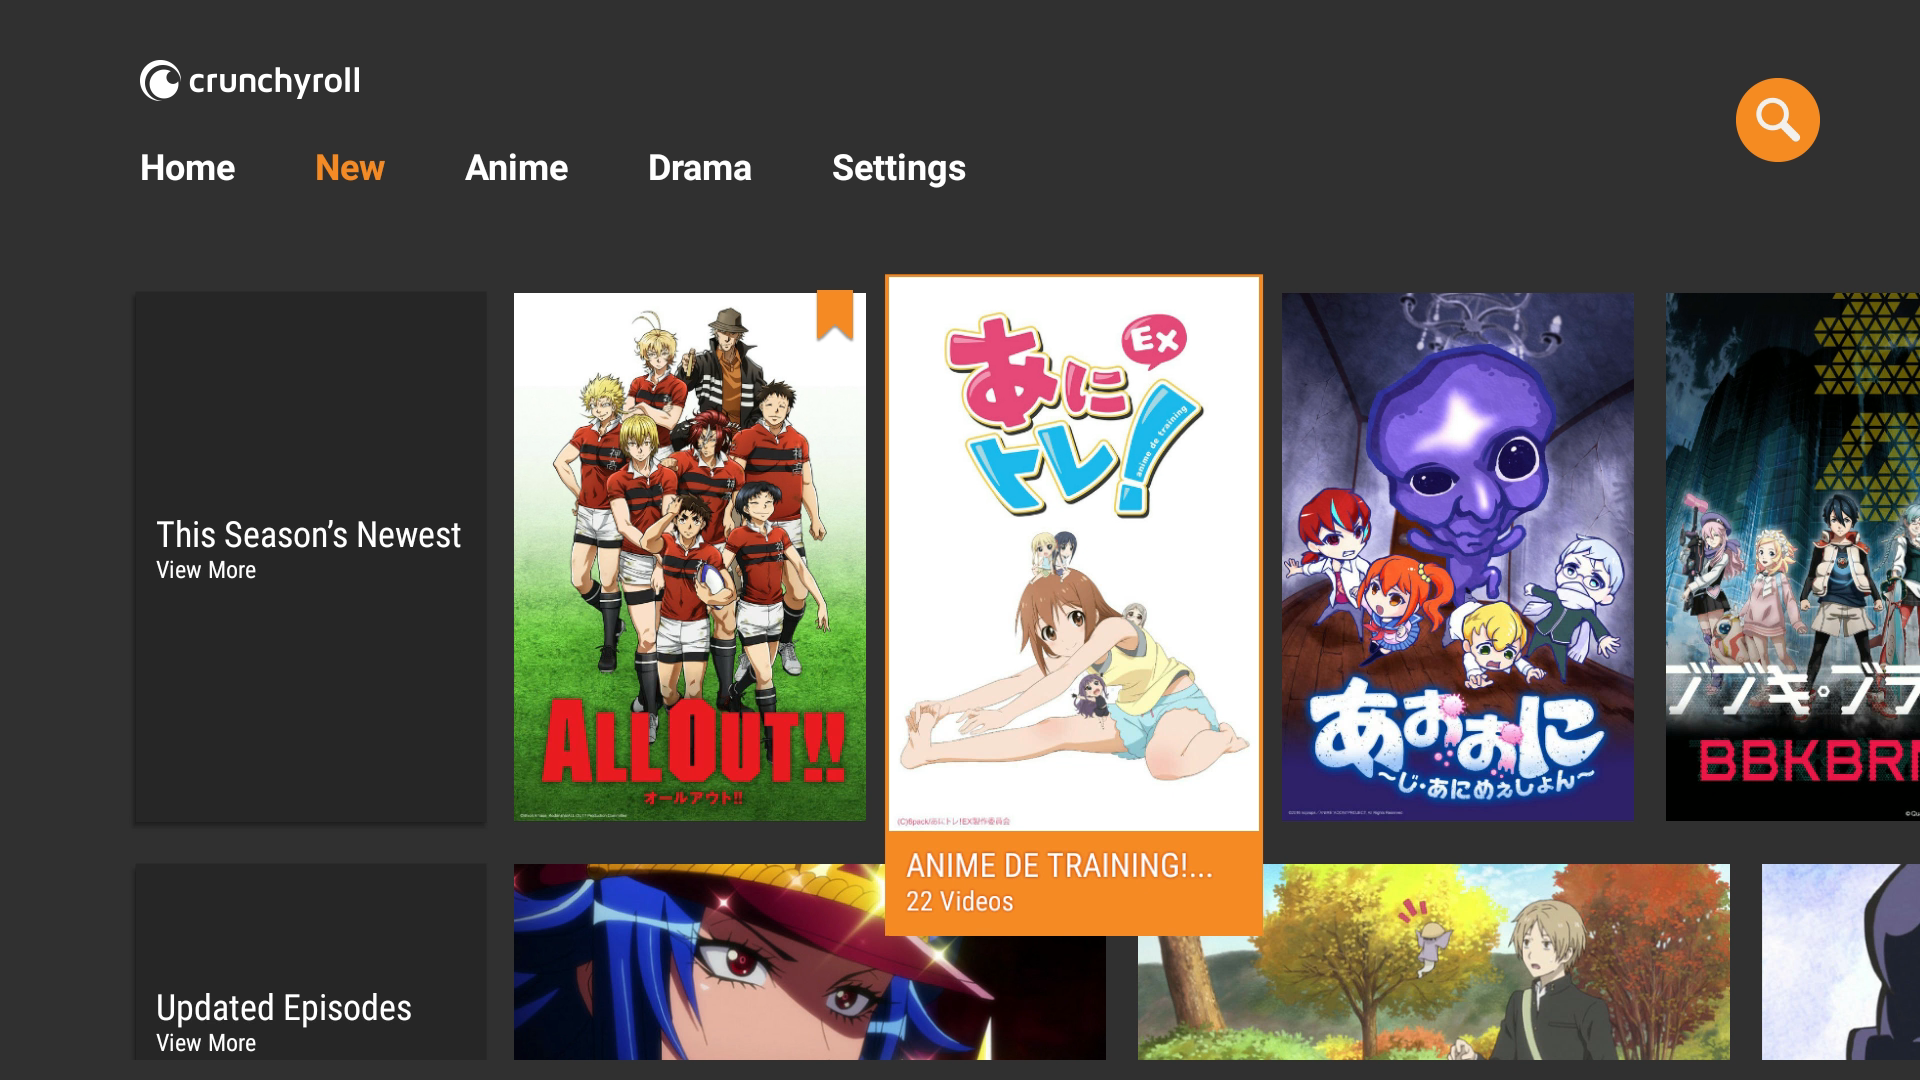Open the All Out!! rugby anime poster
The height and width of the screenshot is (1080, 1920).
click(690, 557)
